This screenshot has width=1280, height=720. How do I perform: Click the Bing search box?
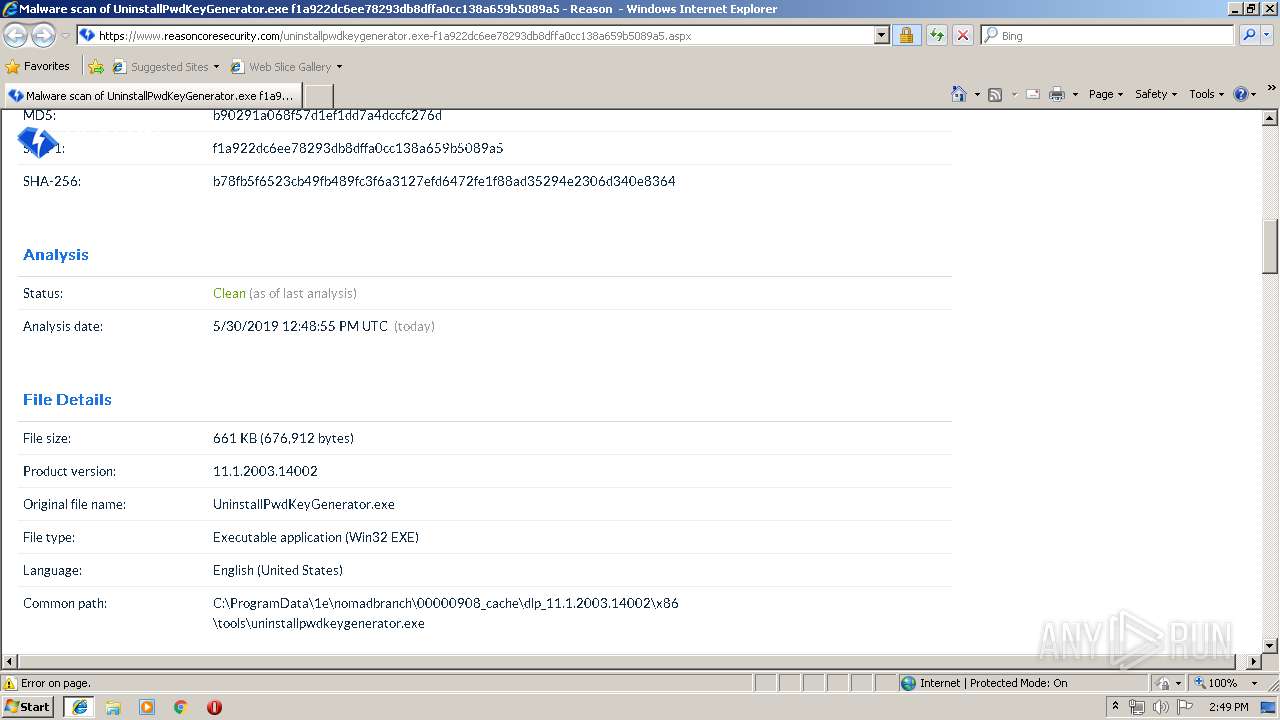[1107, 35]
